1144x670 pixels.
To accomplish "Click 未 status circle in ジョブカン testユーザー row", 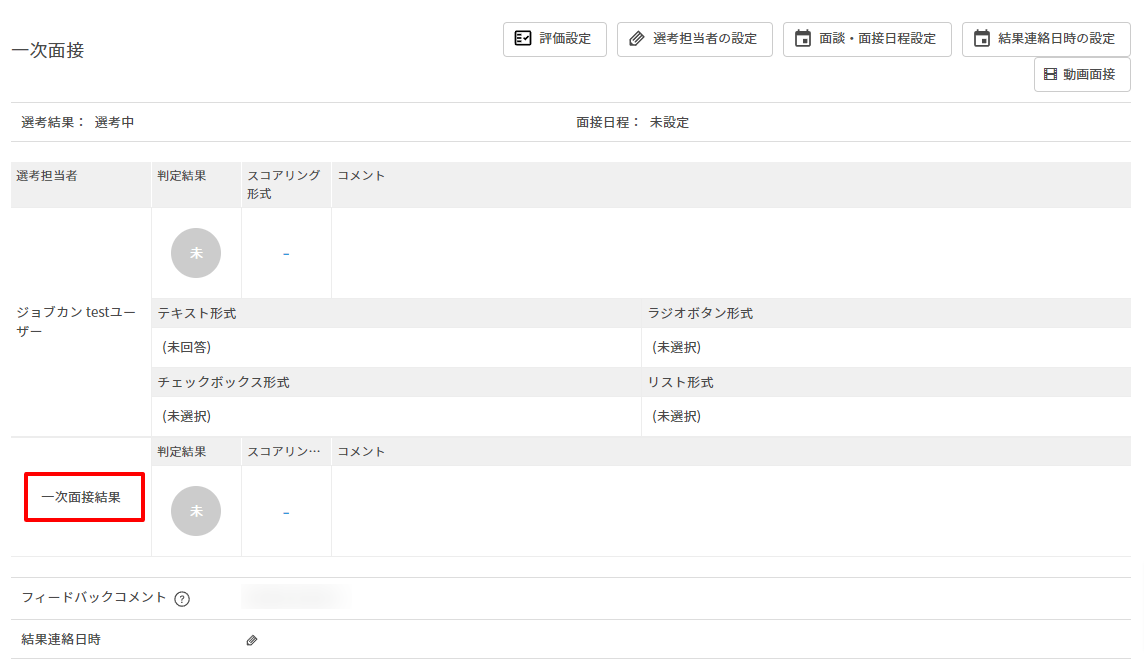I will tap(196, 253).
